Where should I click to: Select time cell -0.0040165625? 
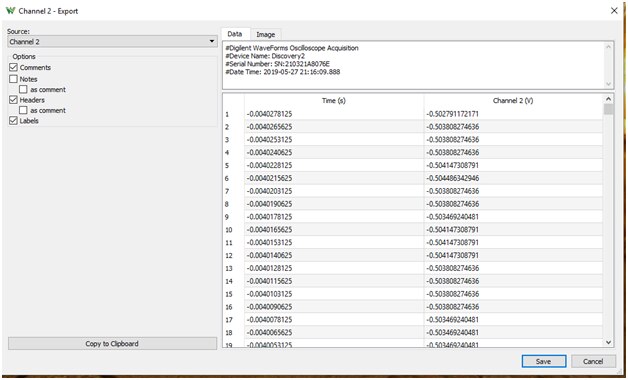coord(334,230)
